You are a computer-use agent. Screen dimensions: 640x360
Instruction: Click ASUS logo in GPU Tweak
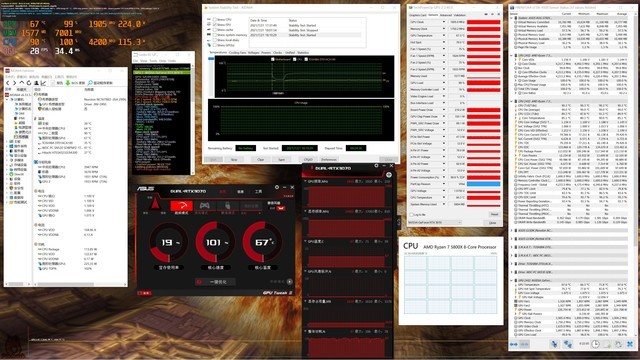[145, 189]
